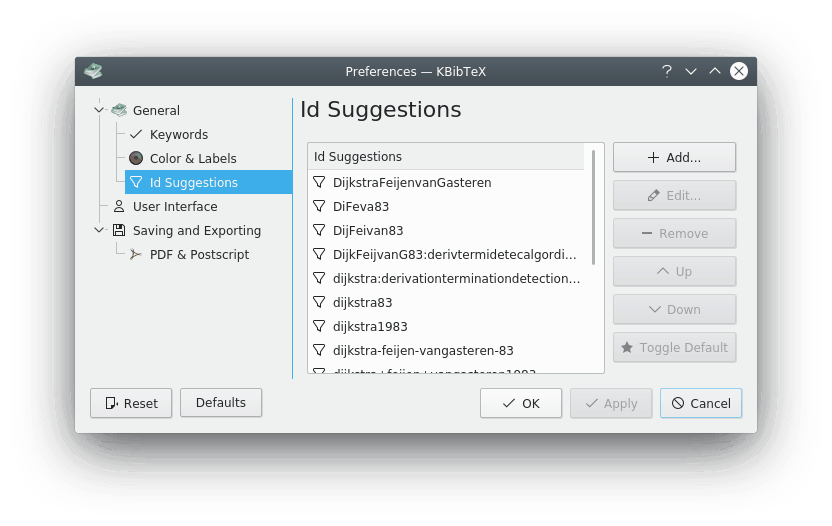Click funnel icon beside DiFeva83
The height and width of the screenshot is (526, 832).
coord(319,206)
